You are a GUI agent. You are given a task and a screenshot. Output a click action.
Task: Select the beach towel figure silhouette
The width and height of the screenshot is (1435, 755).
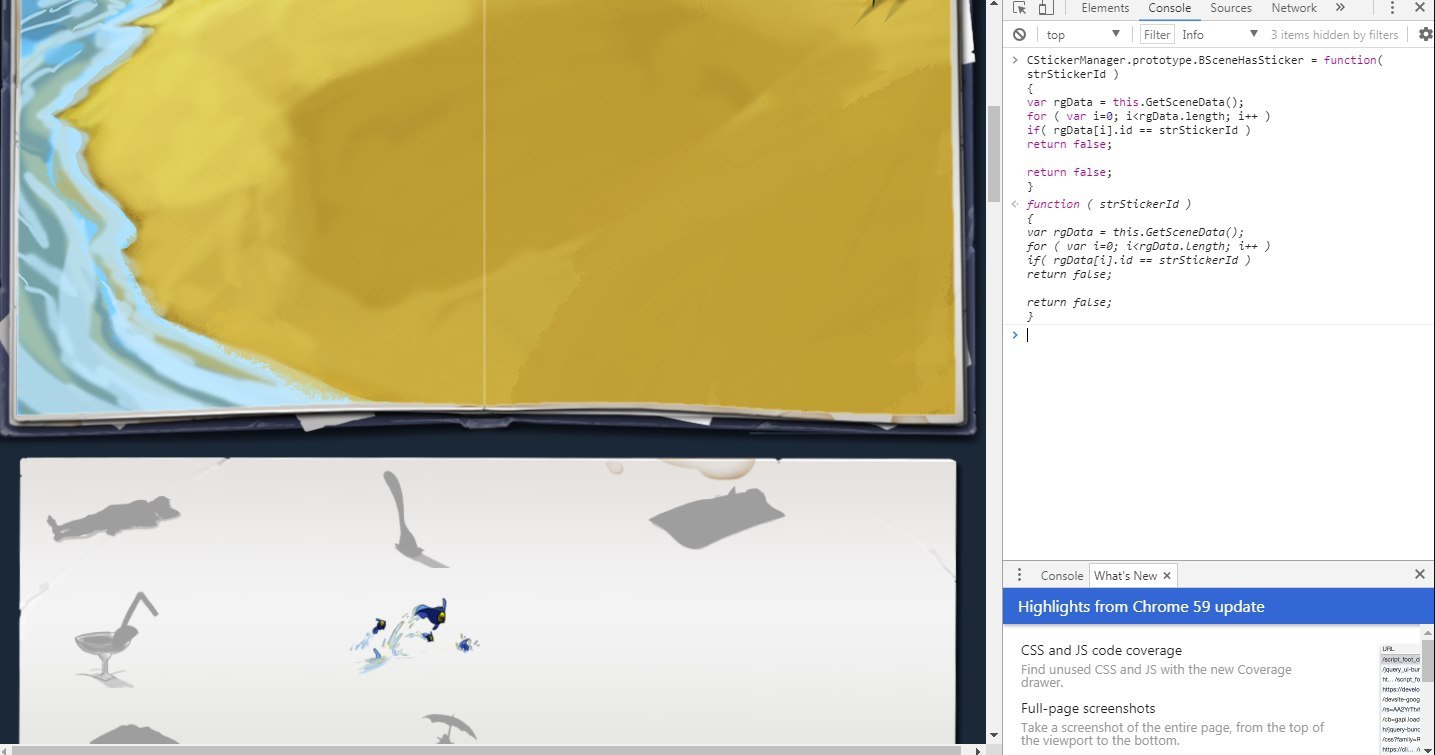coord(716,518)
